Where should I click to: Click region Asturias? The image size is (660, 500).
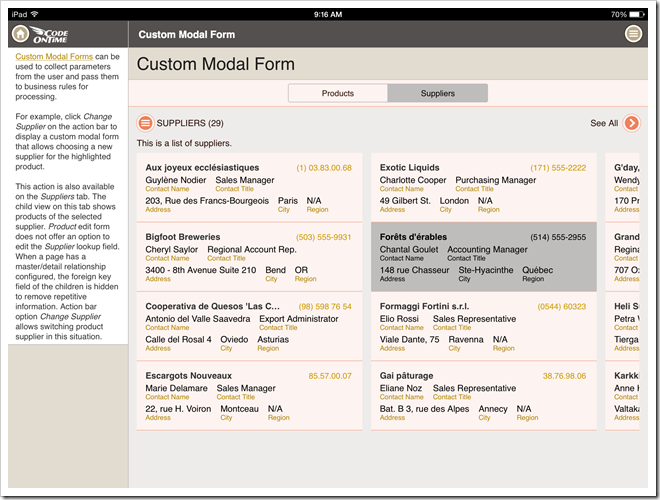[273, 340]
